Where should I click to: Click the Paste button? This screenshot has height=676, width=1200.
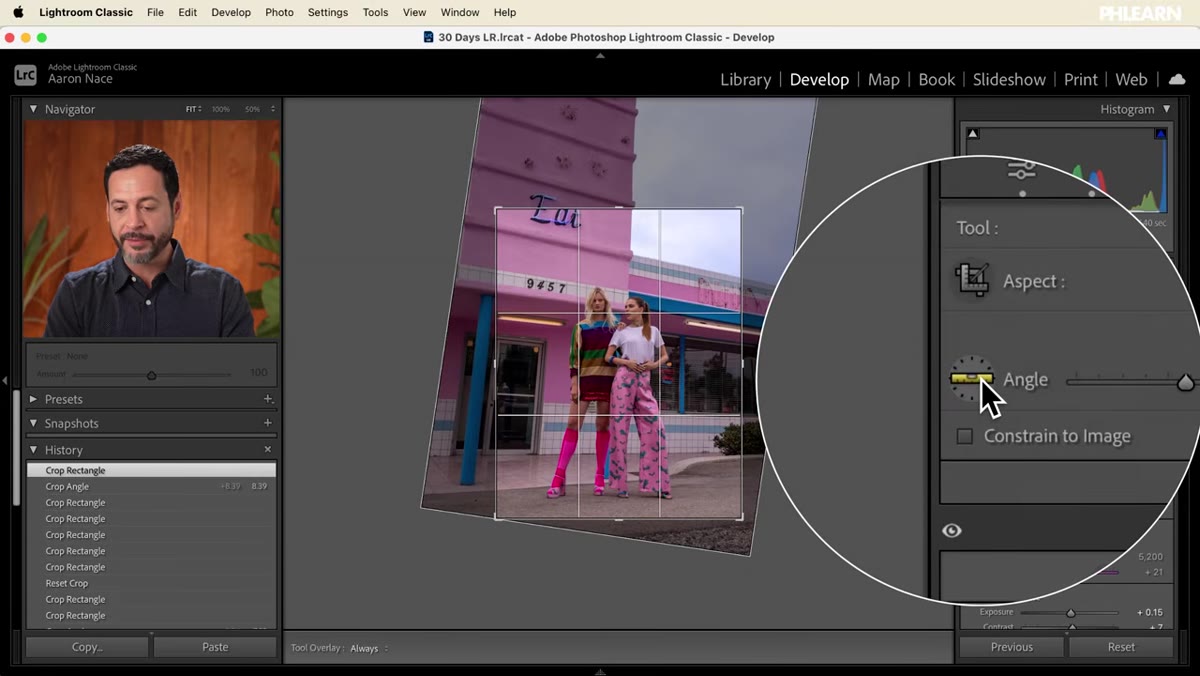[215, 647]
